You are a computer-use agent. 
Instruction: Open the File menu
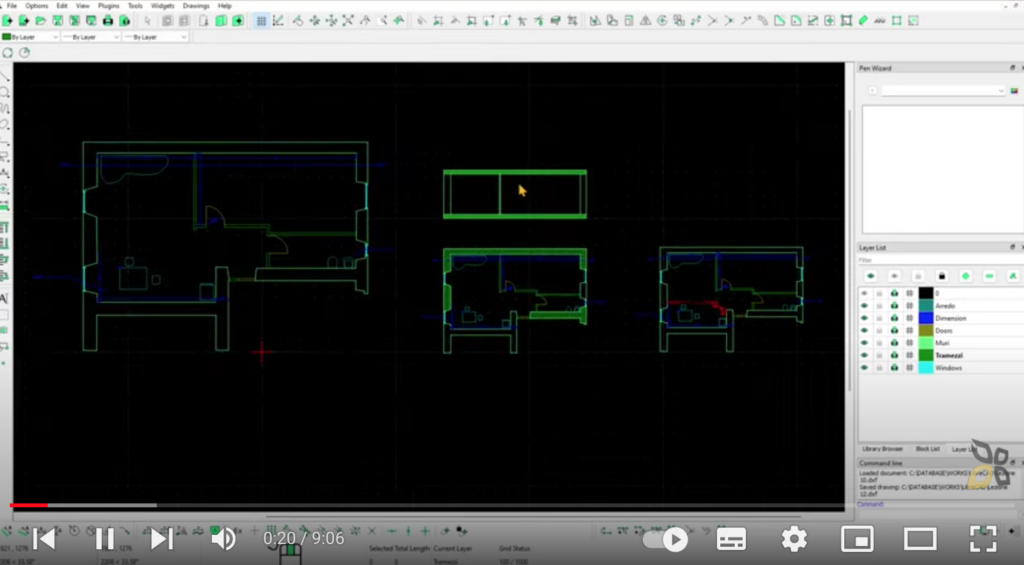point(12,6)
